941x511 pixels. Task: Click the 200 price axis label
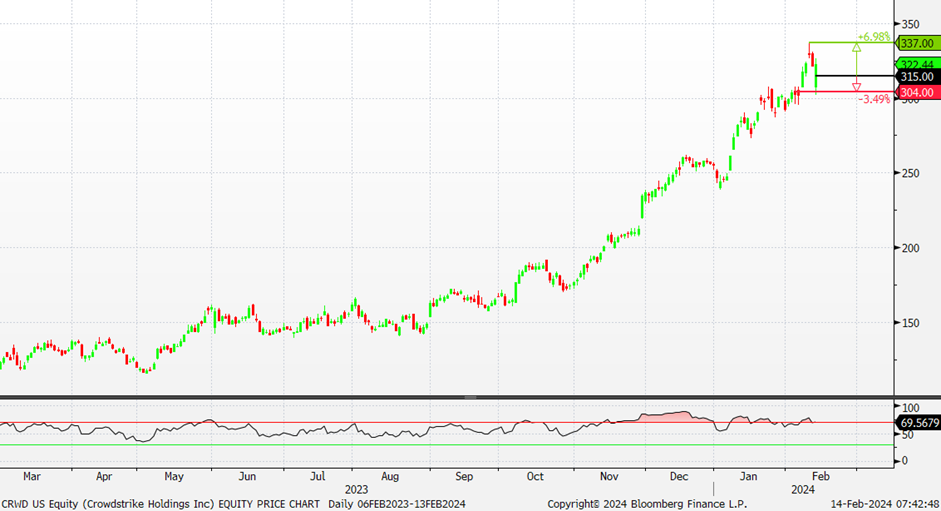tap(910, 248)
